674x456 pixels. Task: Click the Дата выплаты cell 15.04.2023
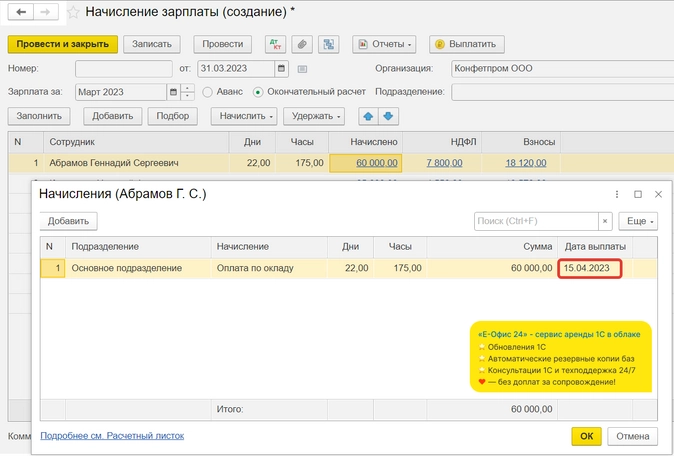590,268
